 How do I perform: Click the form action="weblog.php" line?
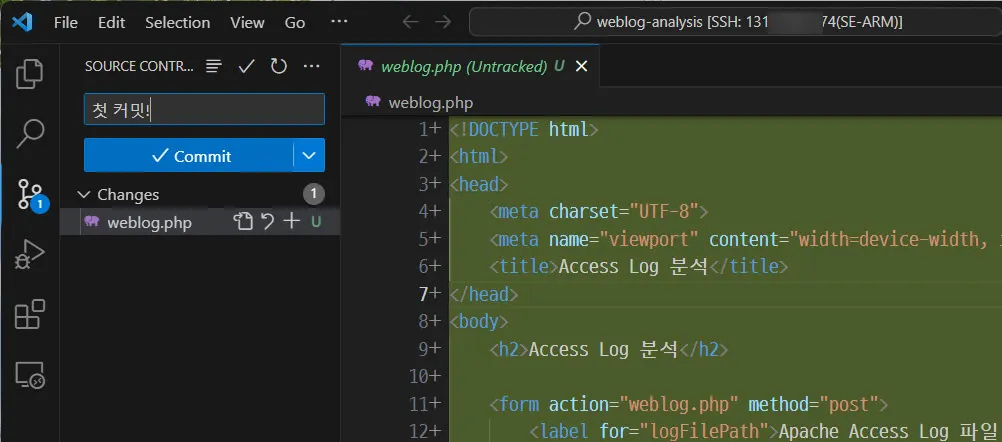point(690,404)
